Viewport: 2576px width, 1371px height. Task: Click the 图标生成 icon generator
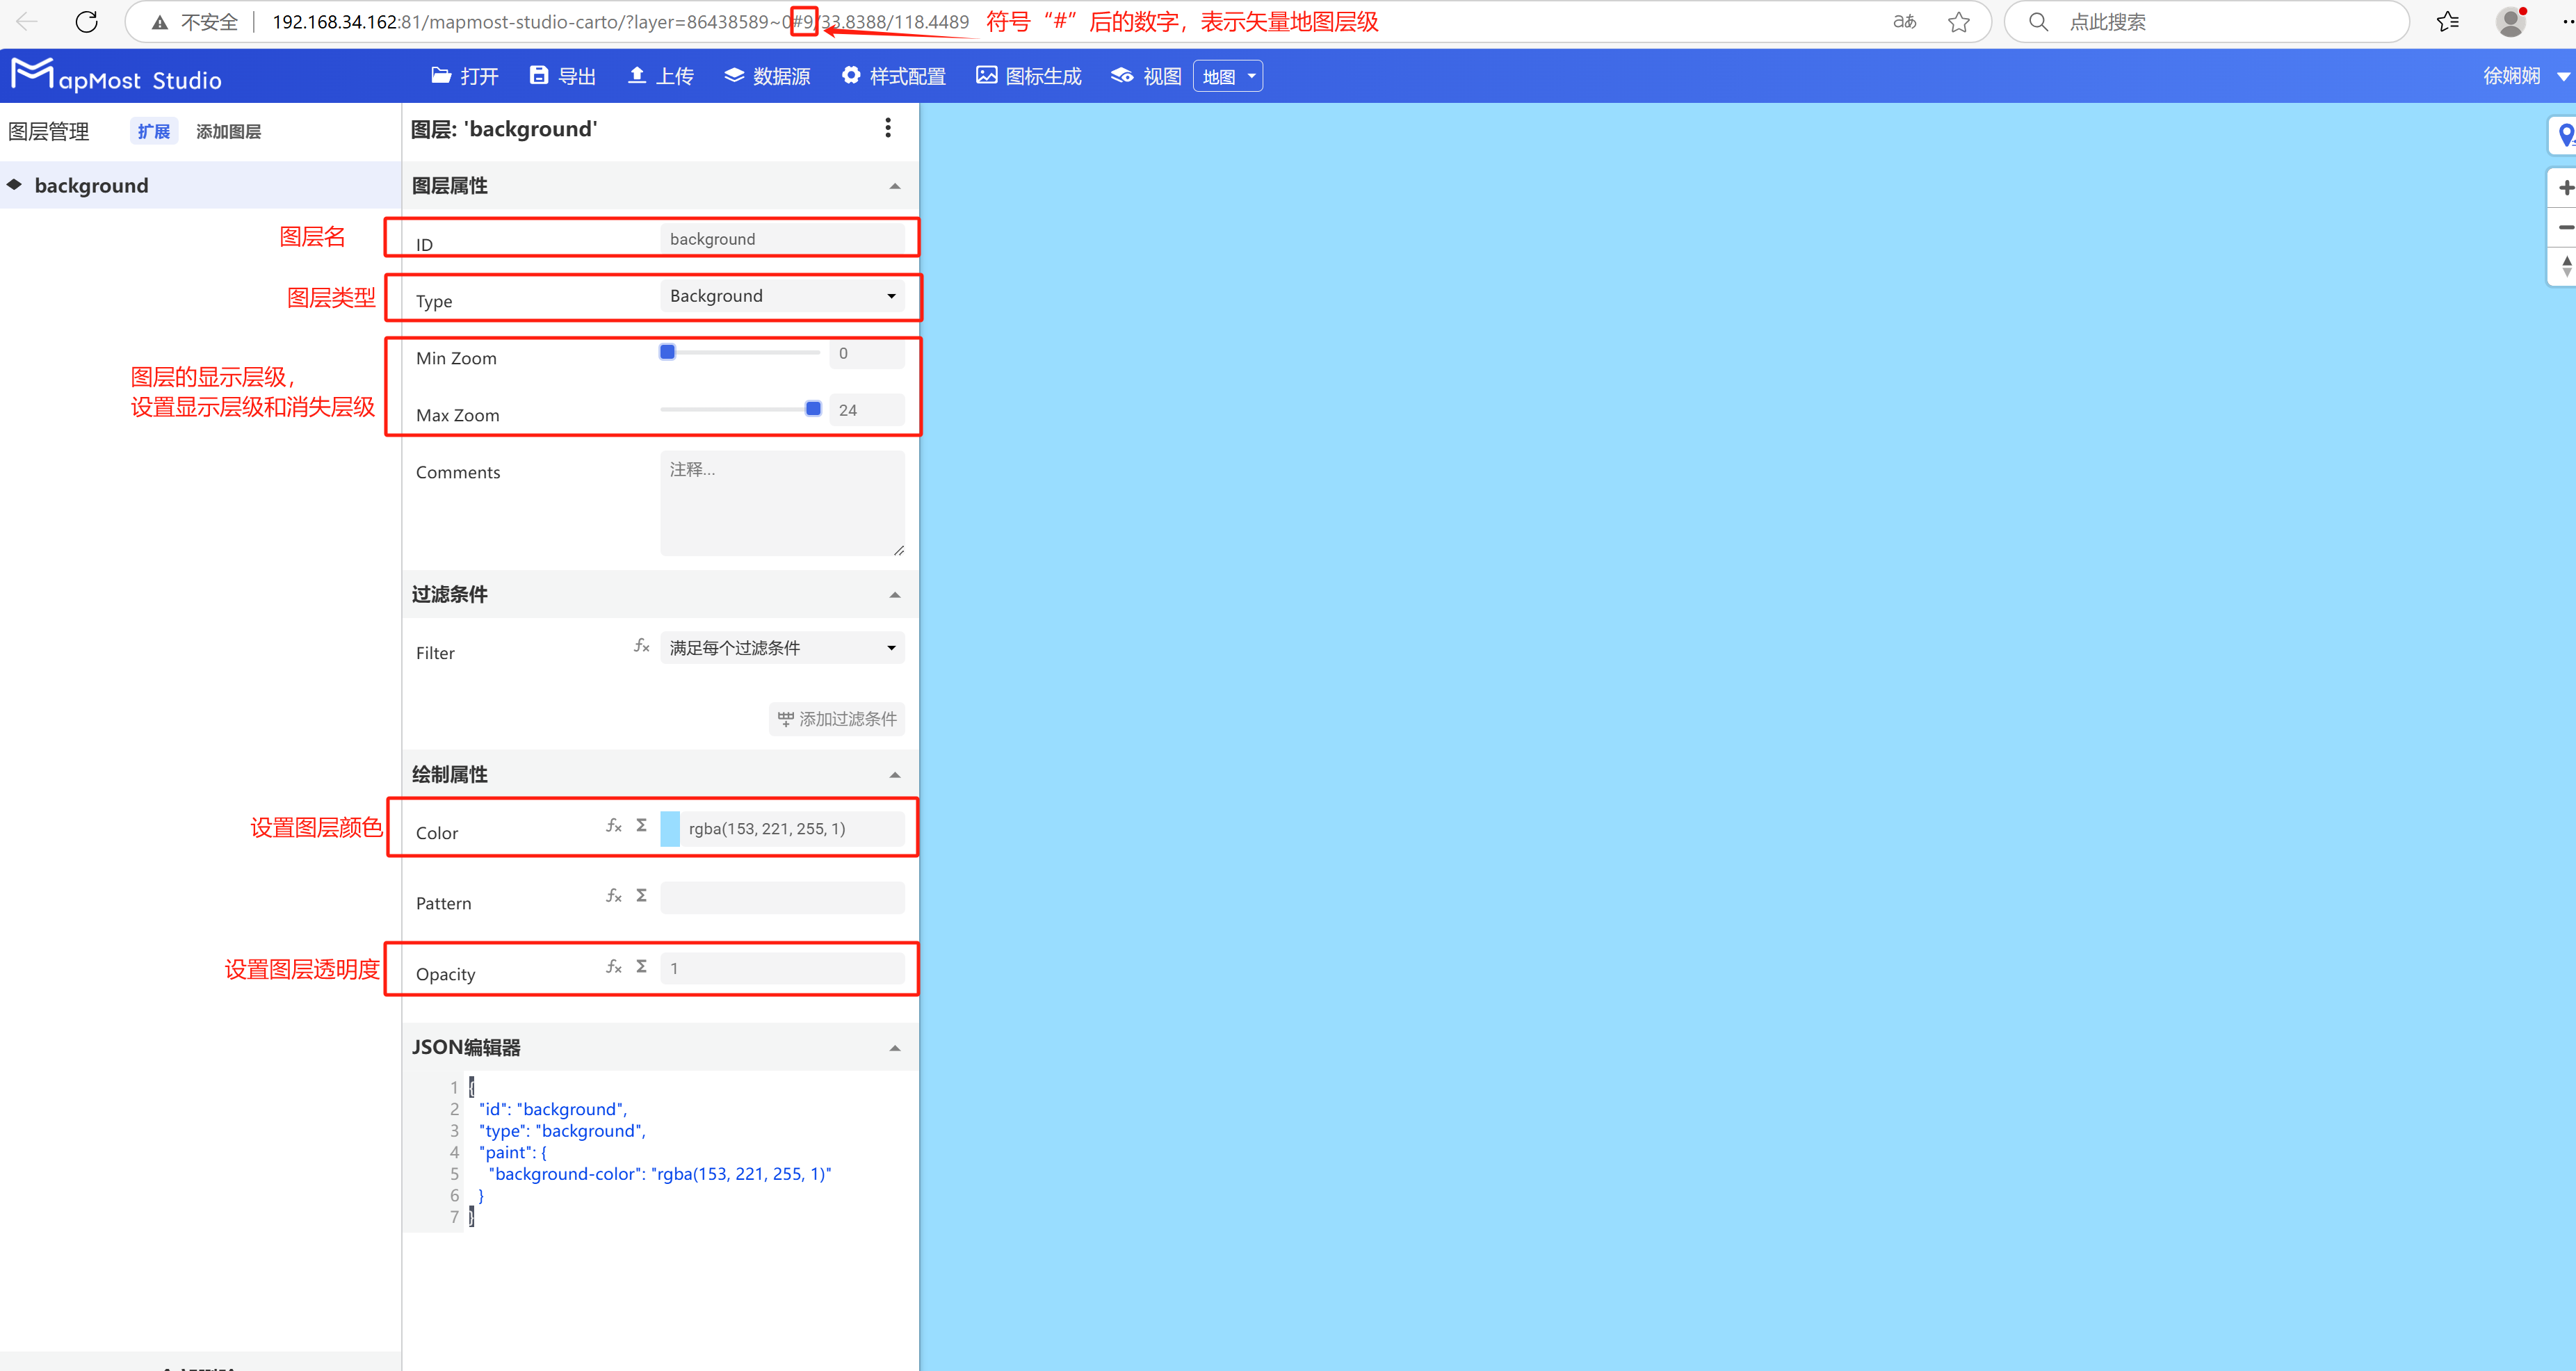coord(1028,75)
